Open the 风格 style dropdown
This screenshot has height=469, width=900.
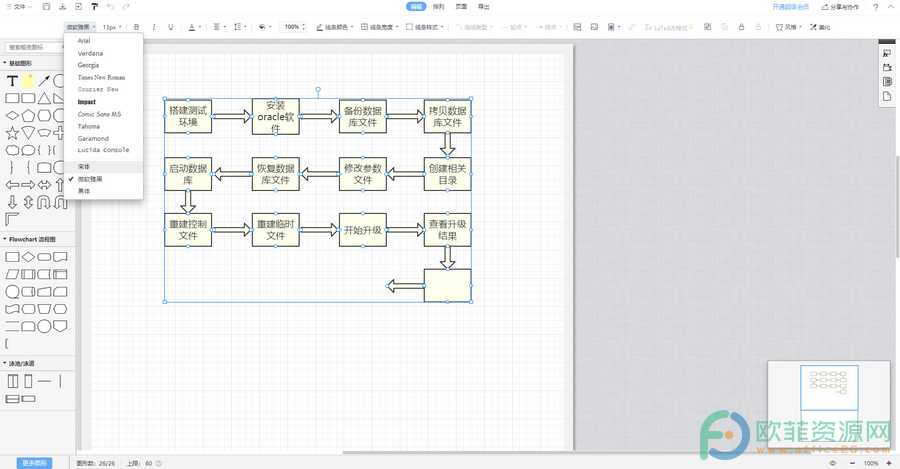tap(789, 27)
